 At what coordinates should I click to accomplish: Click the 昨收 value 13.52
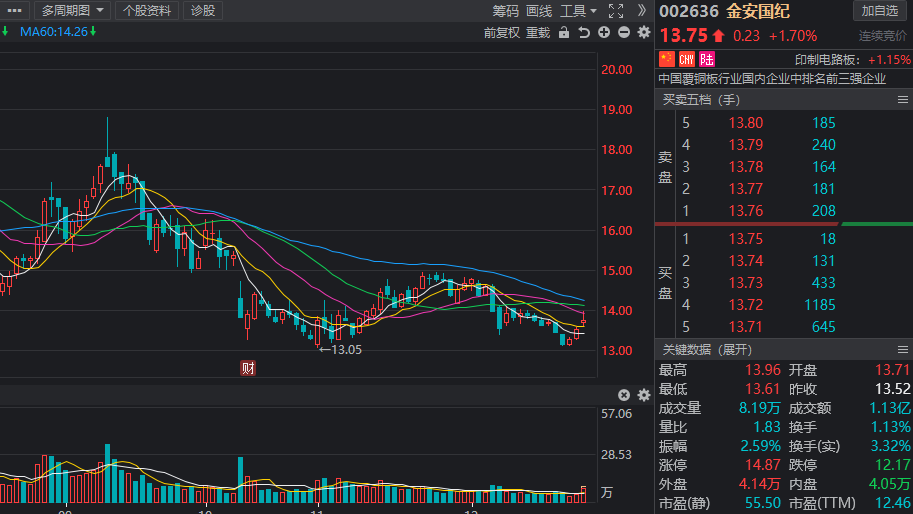coord(892,389)
